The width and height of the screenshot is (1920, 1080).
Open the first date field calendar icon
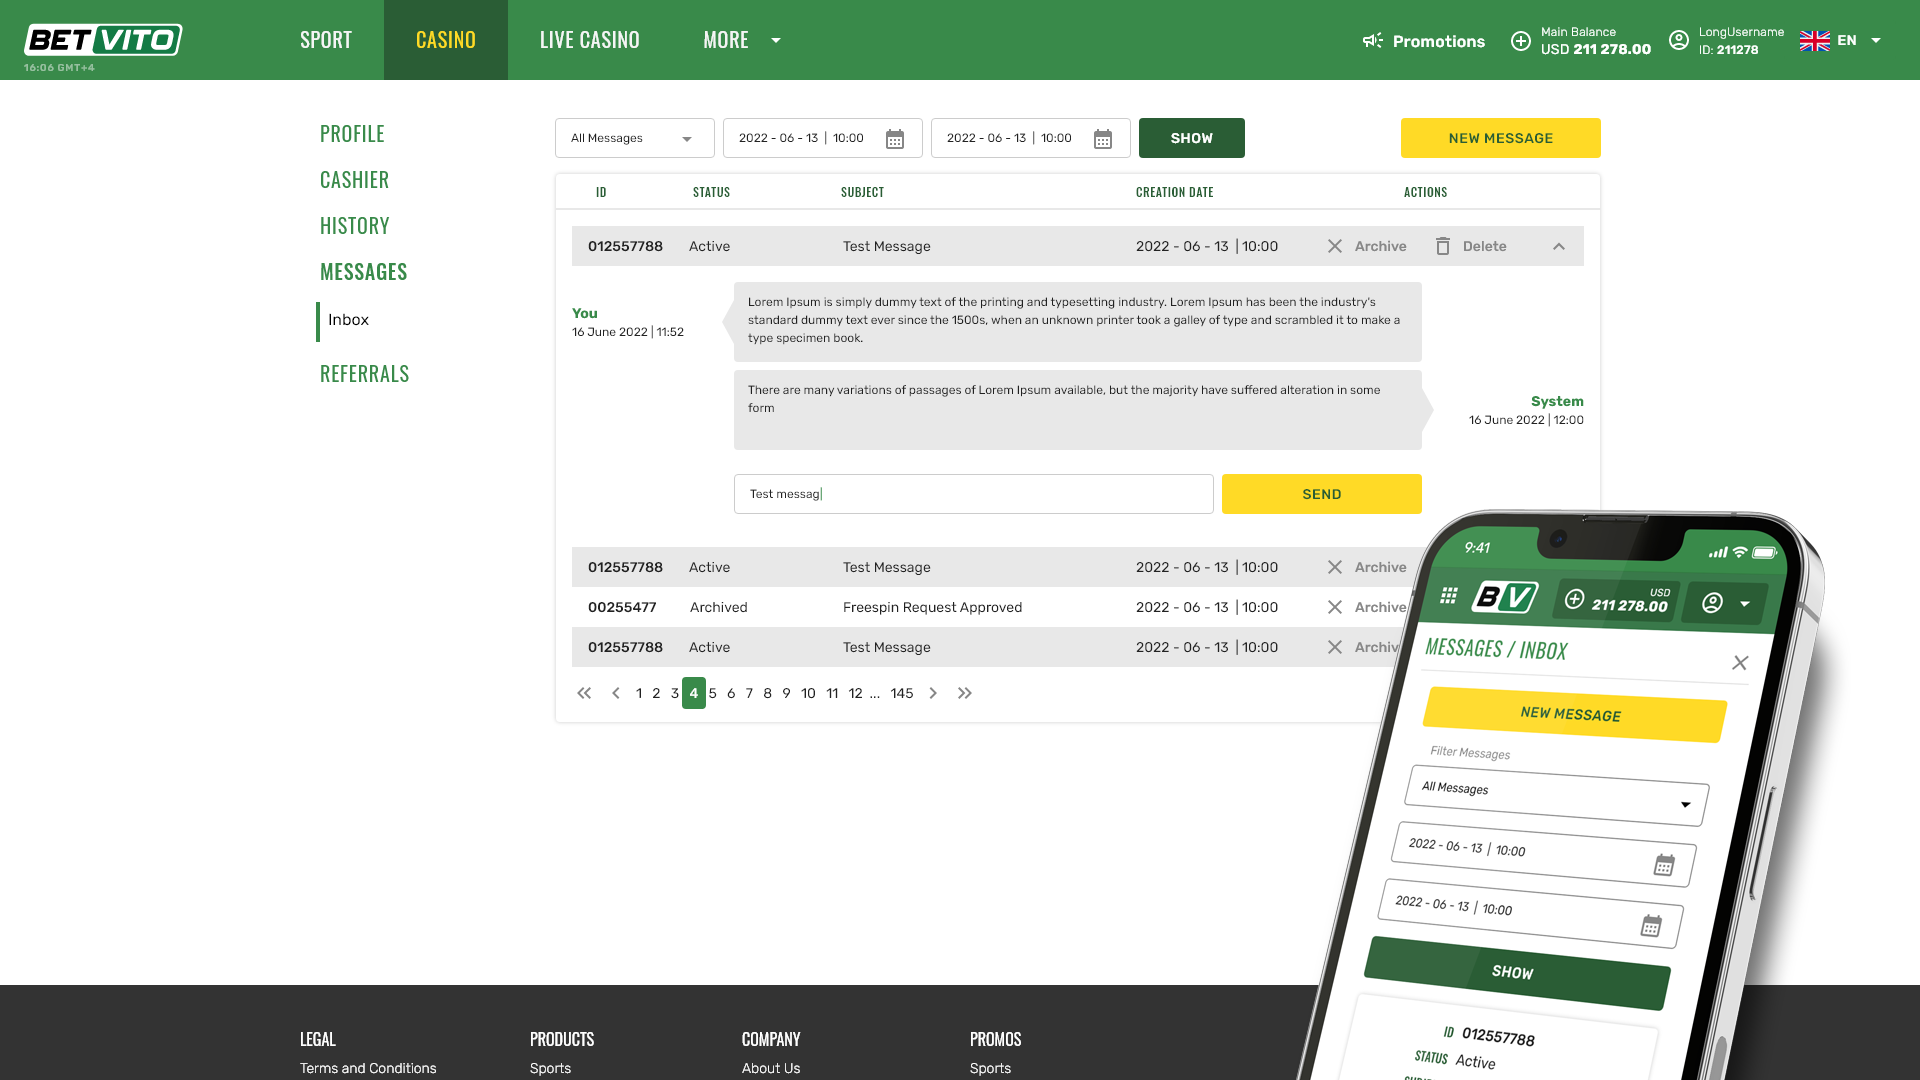895,139
